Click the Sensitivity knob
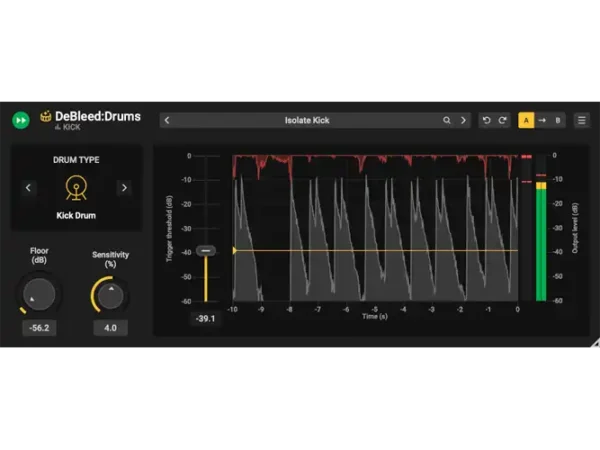 [111, 296]
